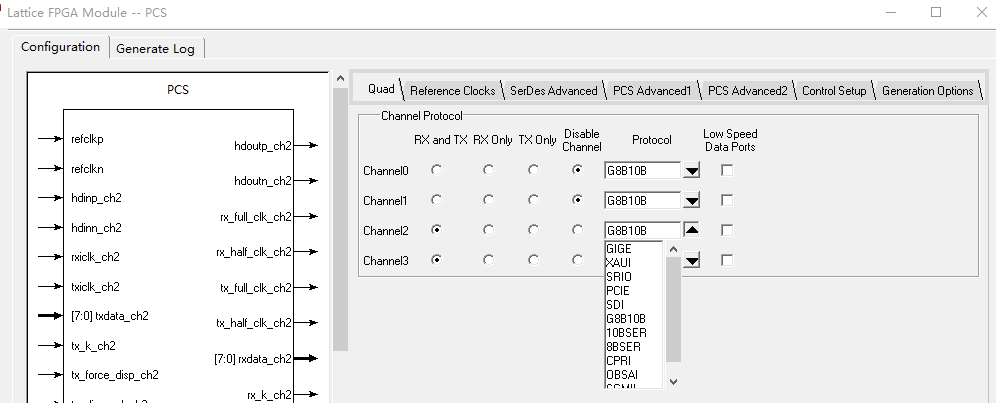Click the refclkp port label
This screenshot has height=403, width=996.
(x=88, y=139)
